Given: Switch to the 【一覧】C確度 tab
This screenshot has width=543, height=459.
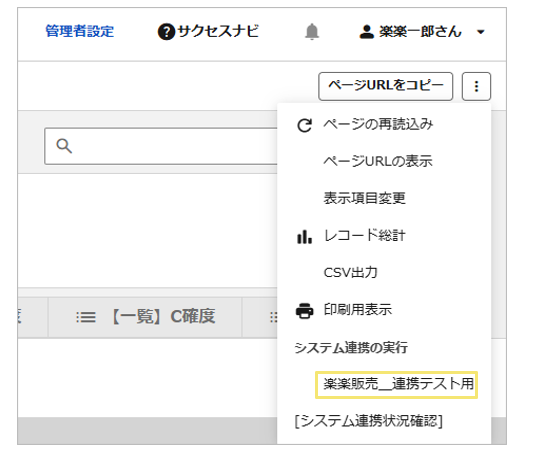Looking at the screenshot, I should pyautogui.click(x=145, y=317).
